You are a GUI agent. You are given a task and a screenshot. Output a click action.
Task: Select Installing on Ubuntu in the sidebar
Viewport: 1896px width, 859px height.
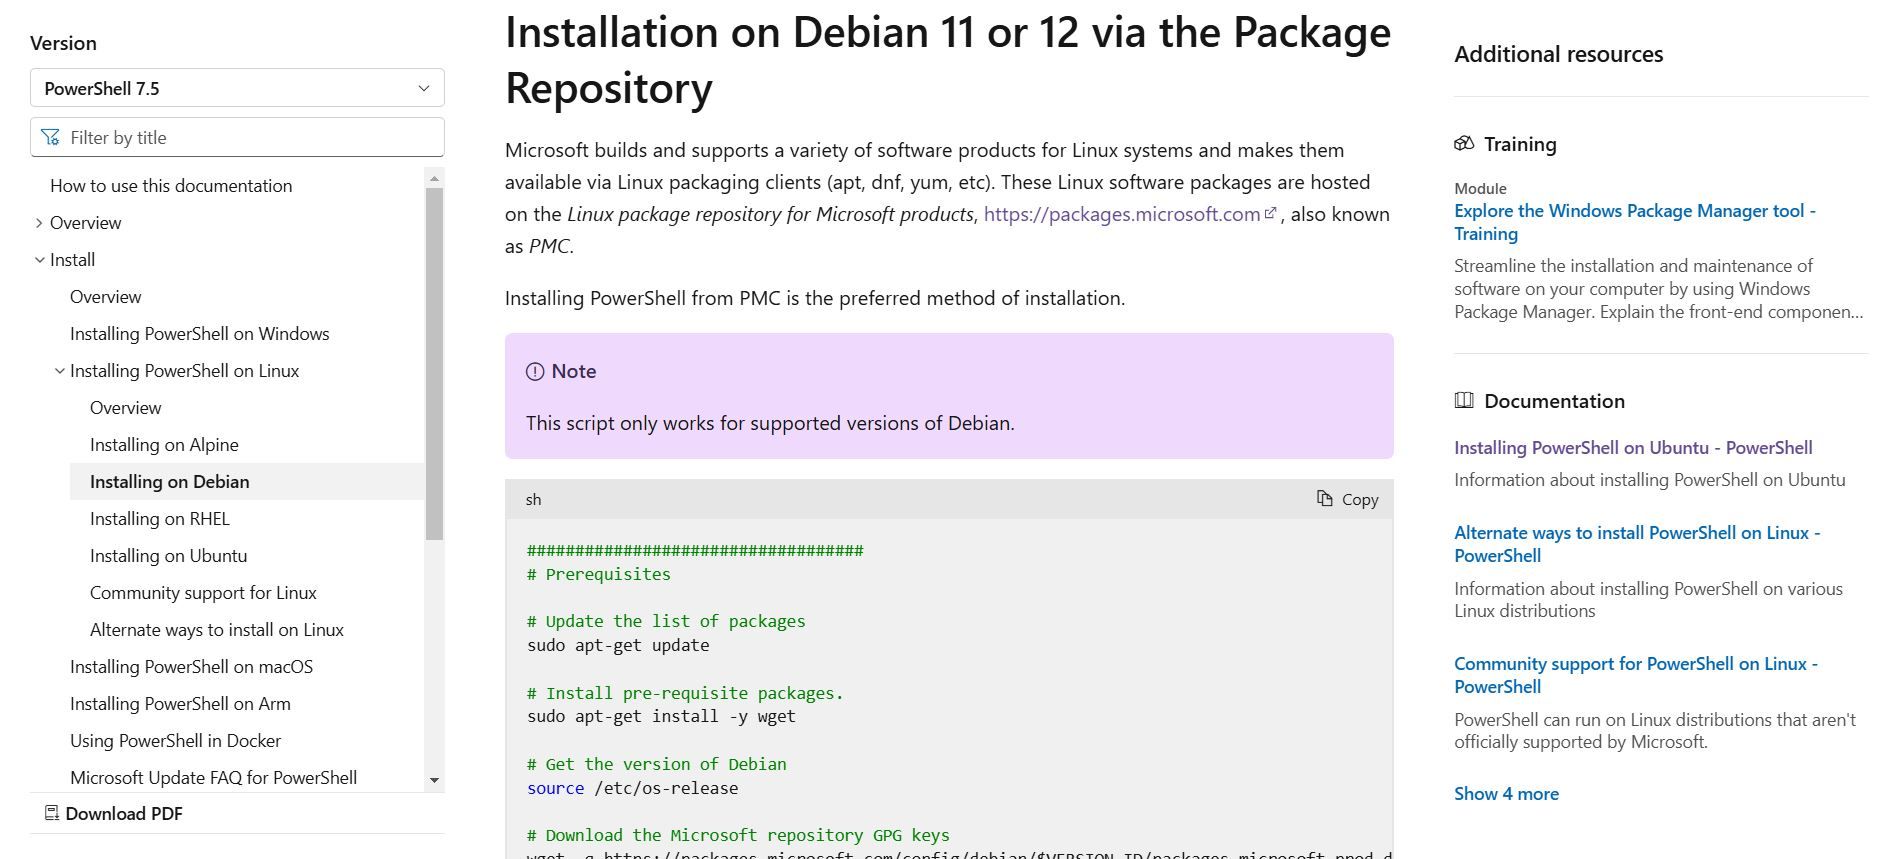click(168, 555)
